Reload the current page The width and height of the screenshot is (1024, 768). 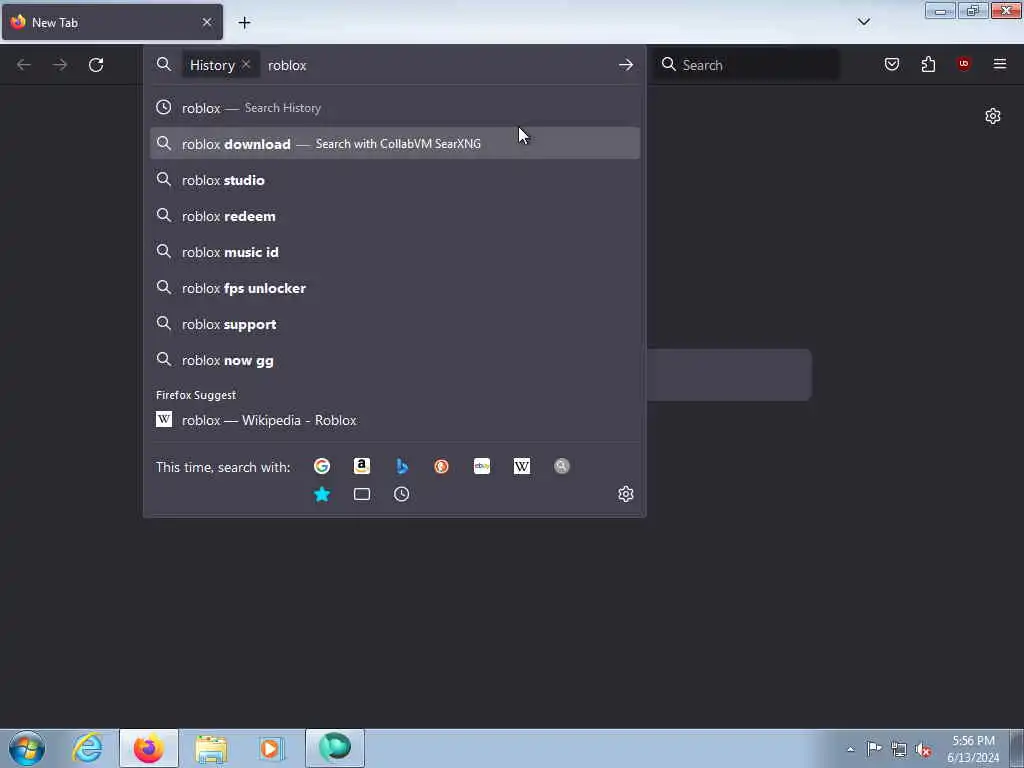96,65
